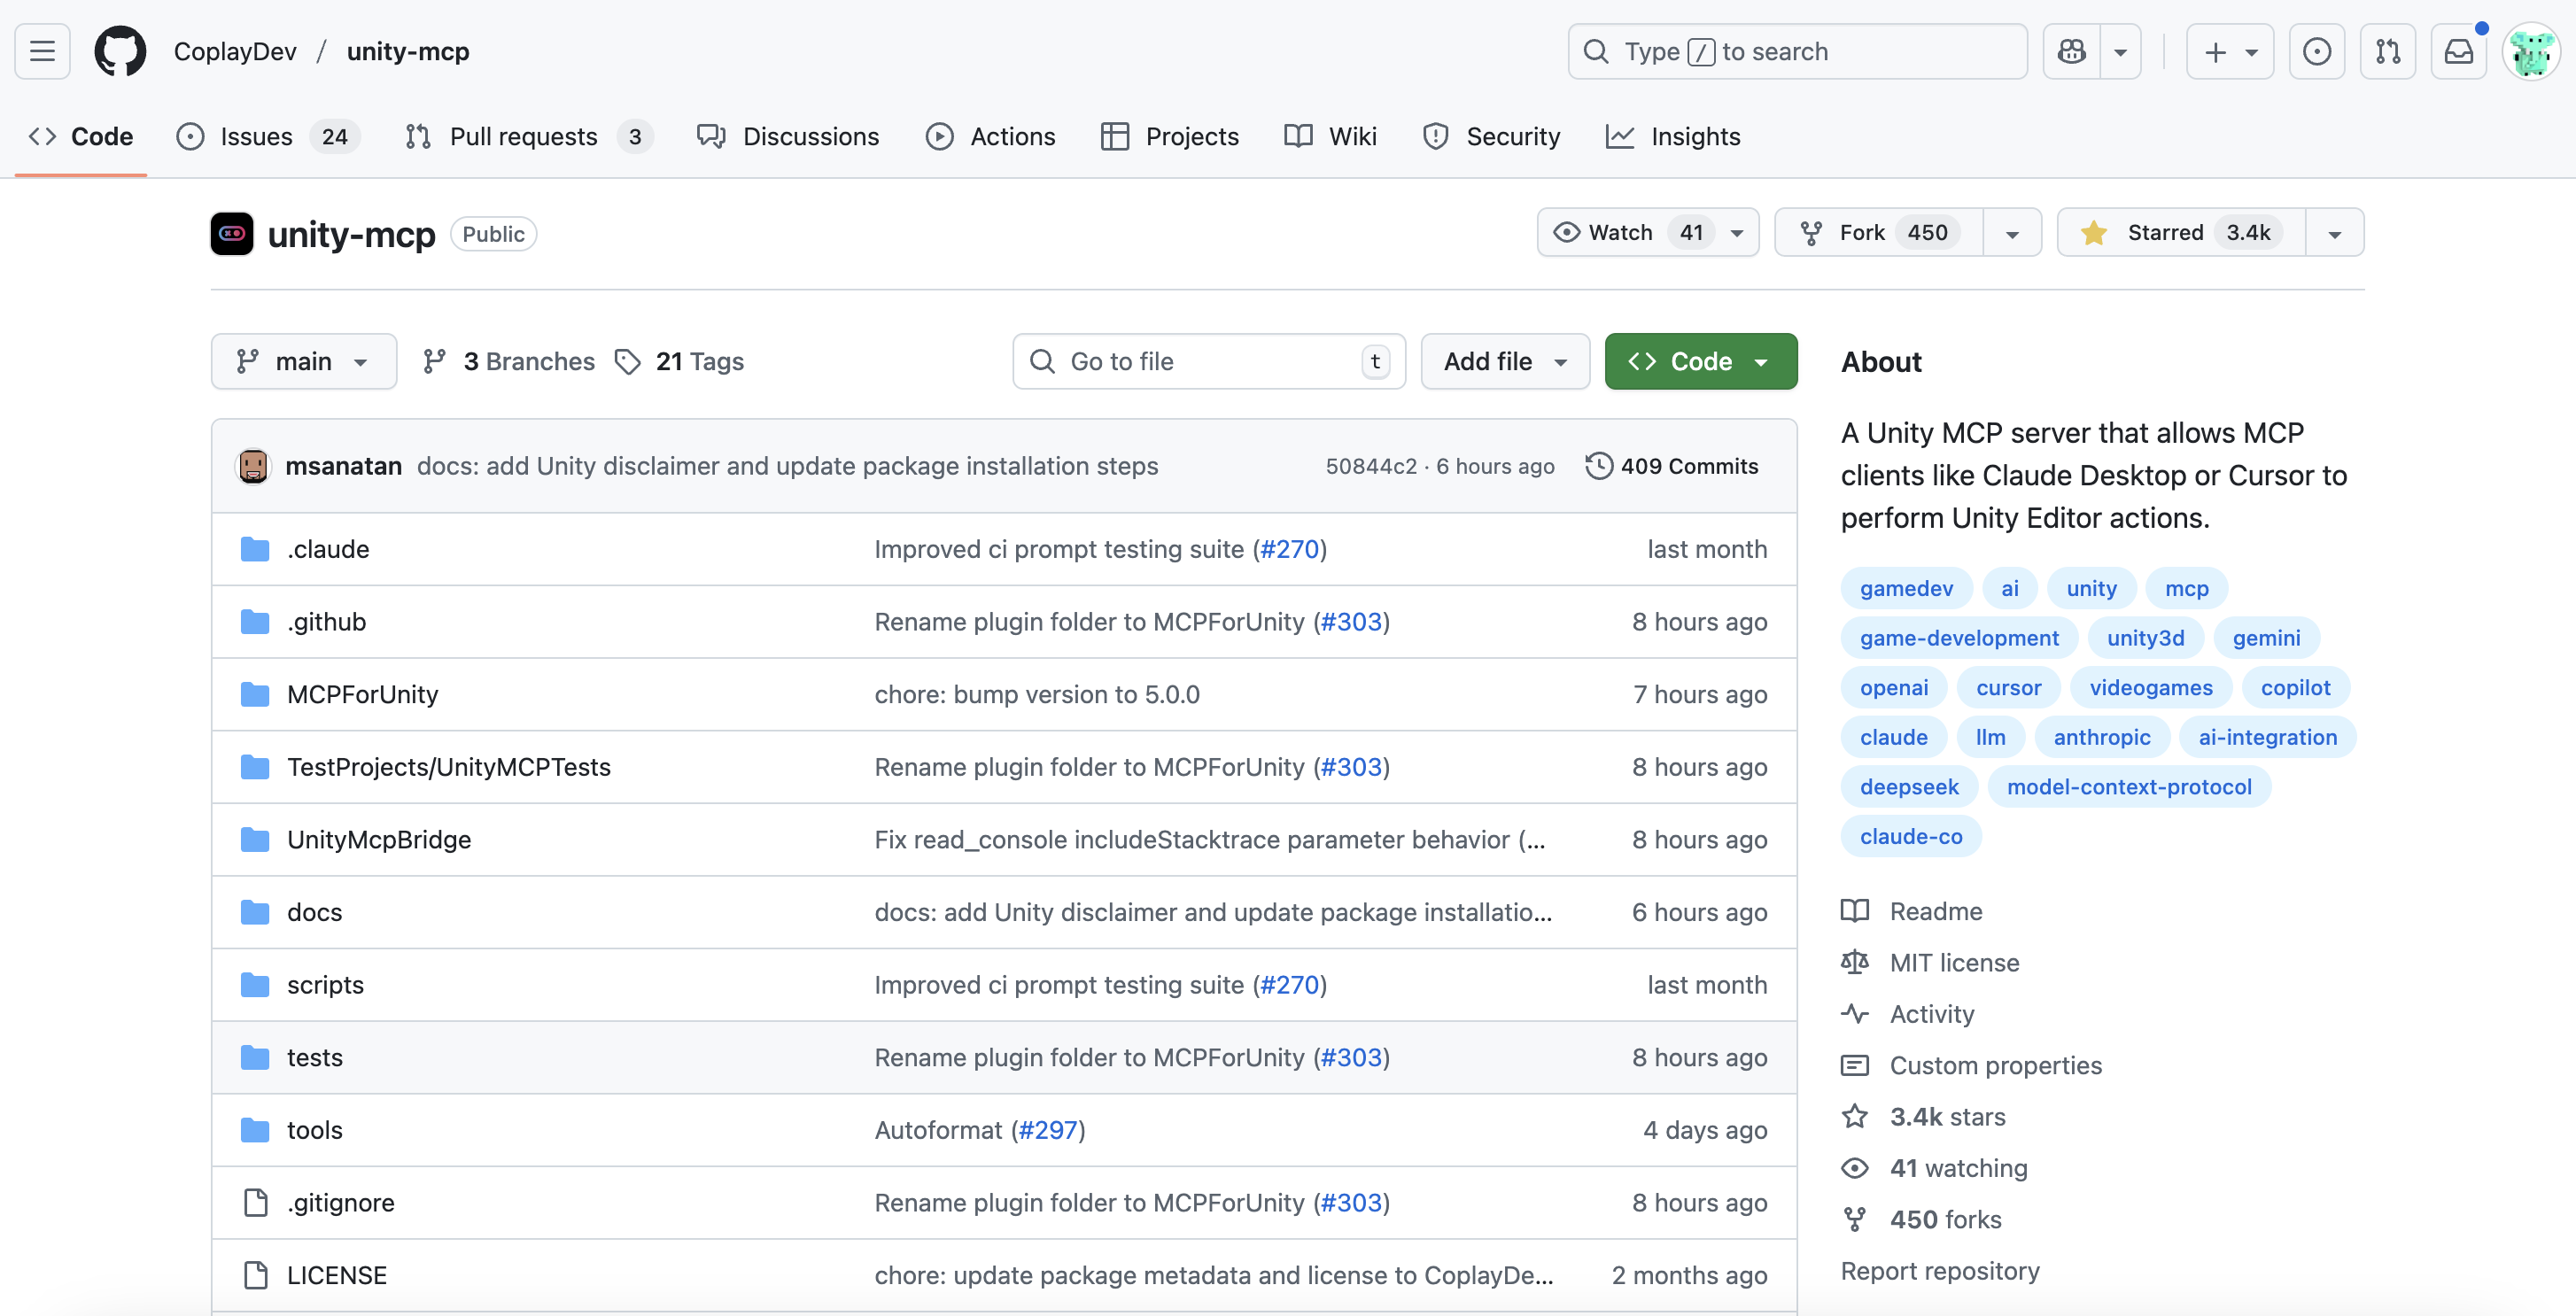
Task: Open the Copilot chat icon
Action: pos(2071,51)
